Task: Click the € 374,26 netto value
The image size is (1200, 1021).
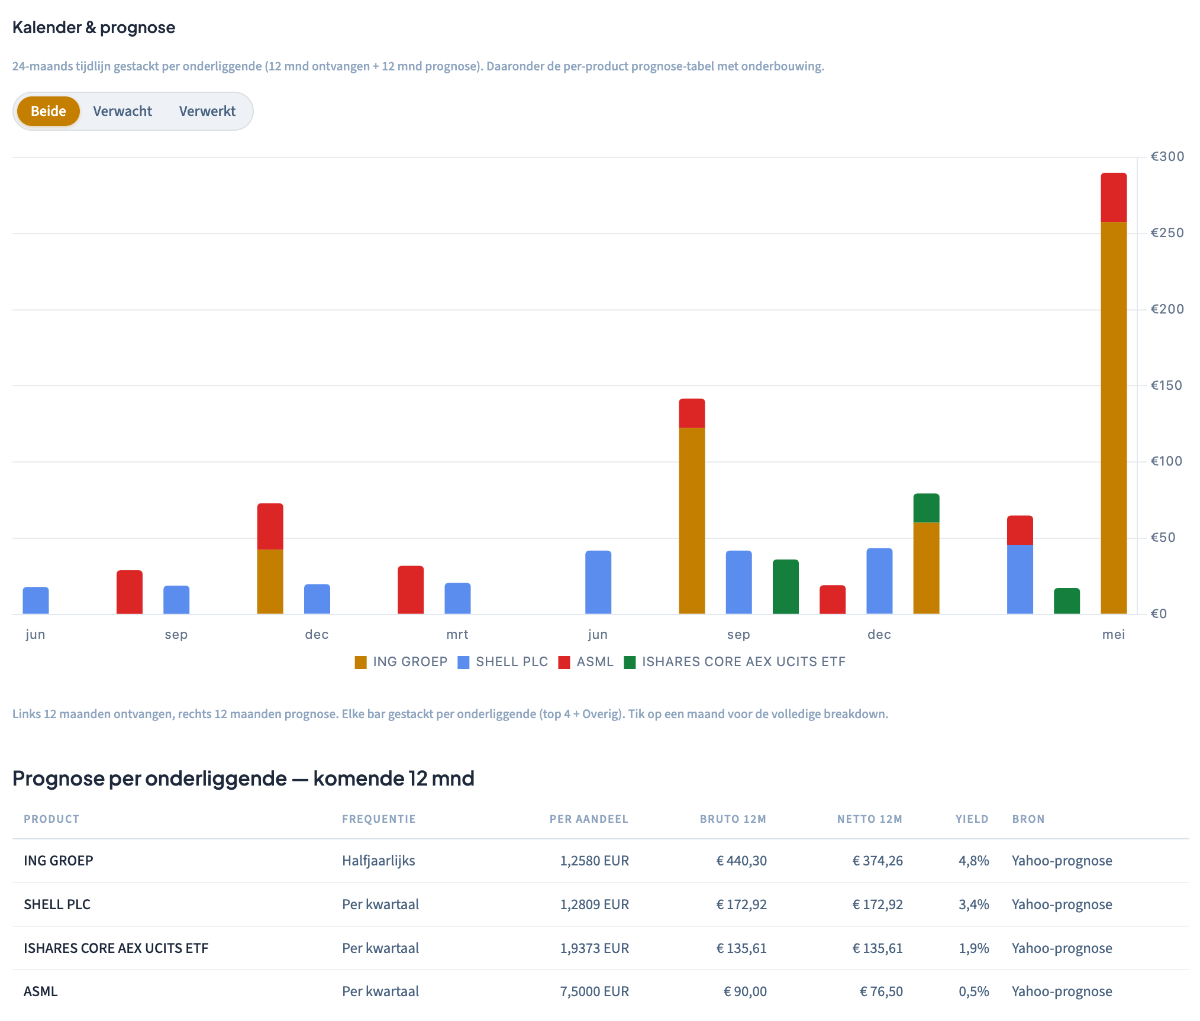Action: (877, 861)
